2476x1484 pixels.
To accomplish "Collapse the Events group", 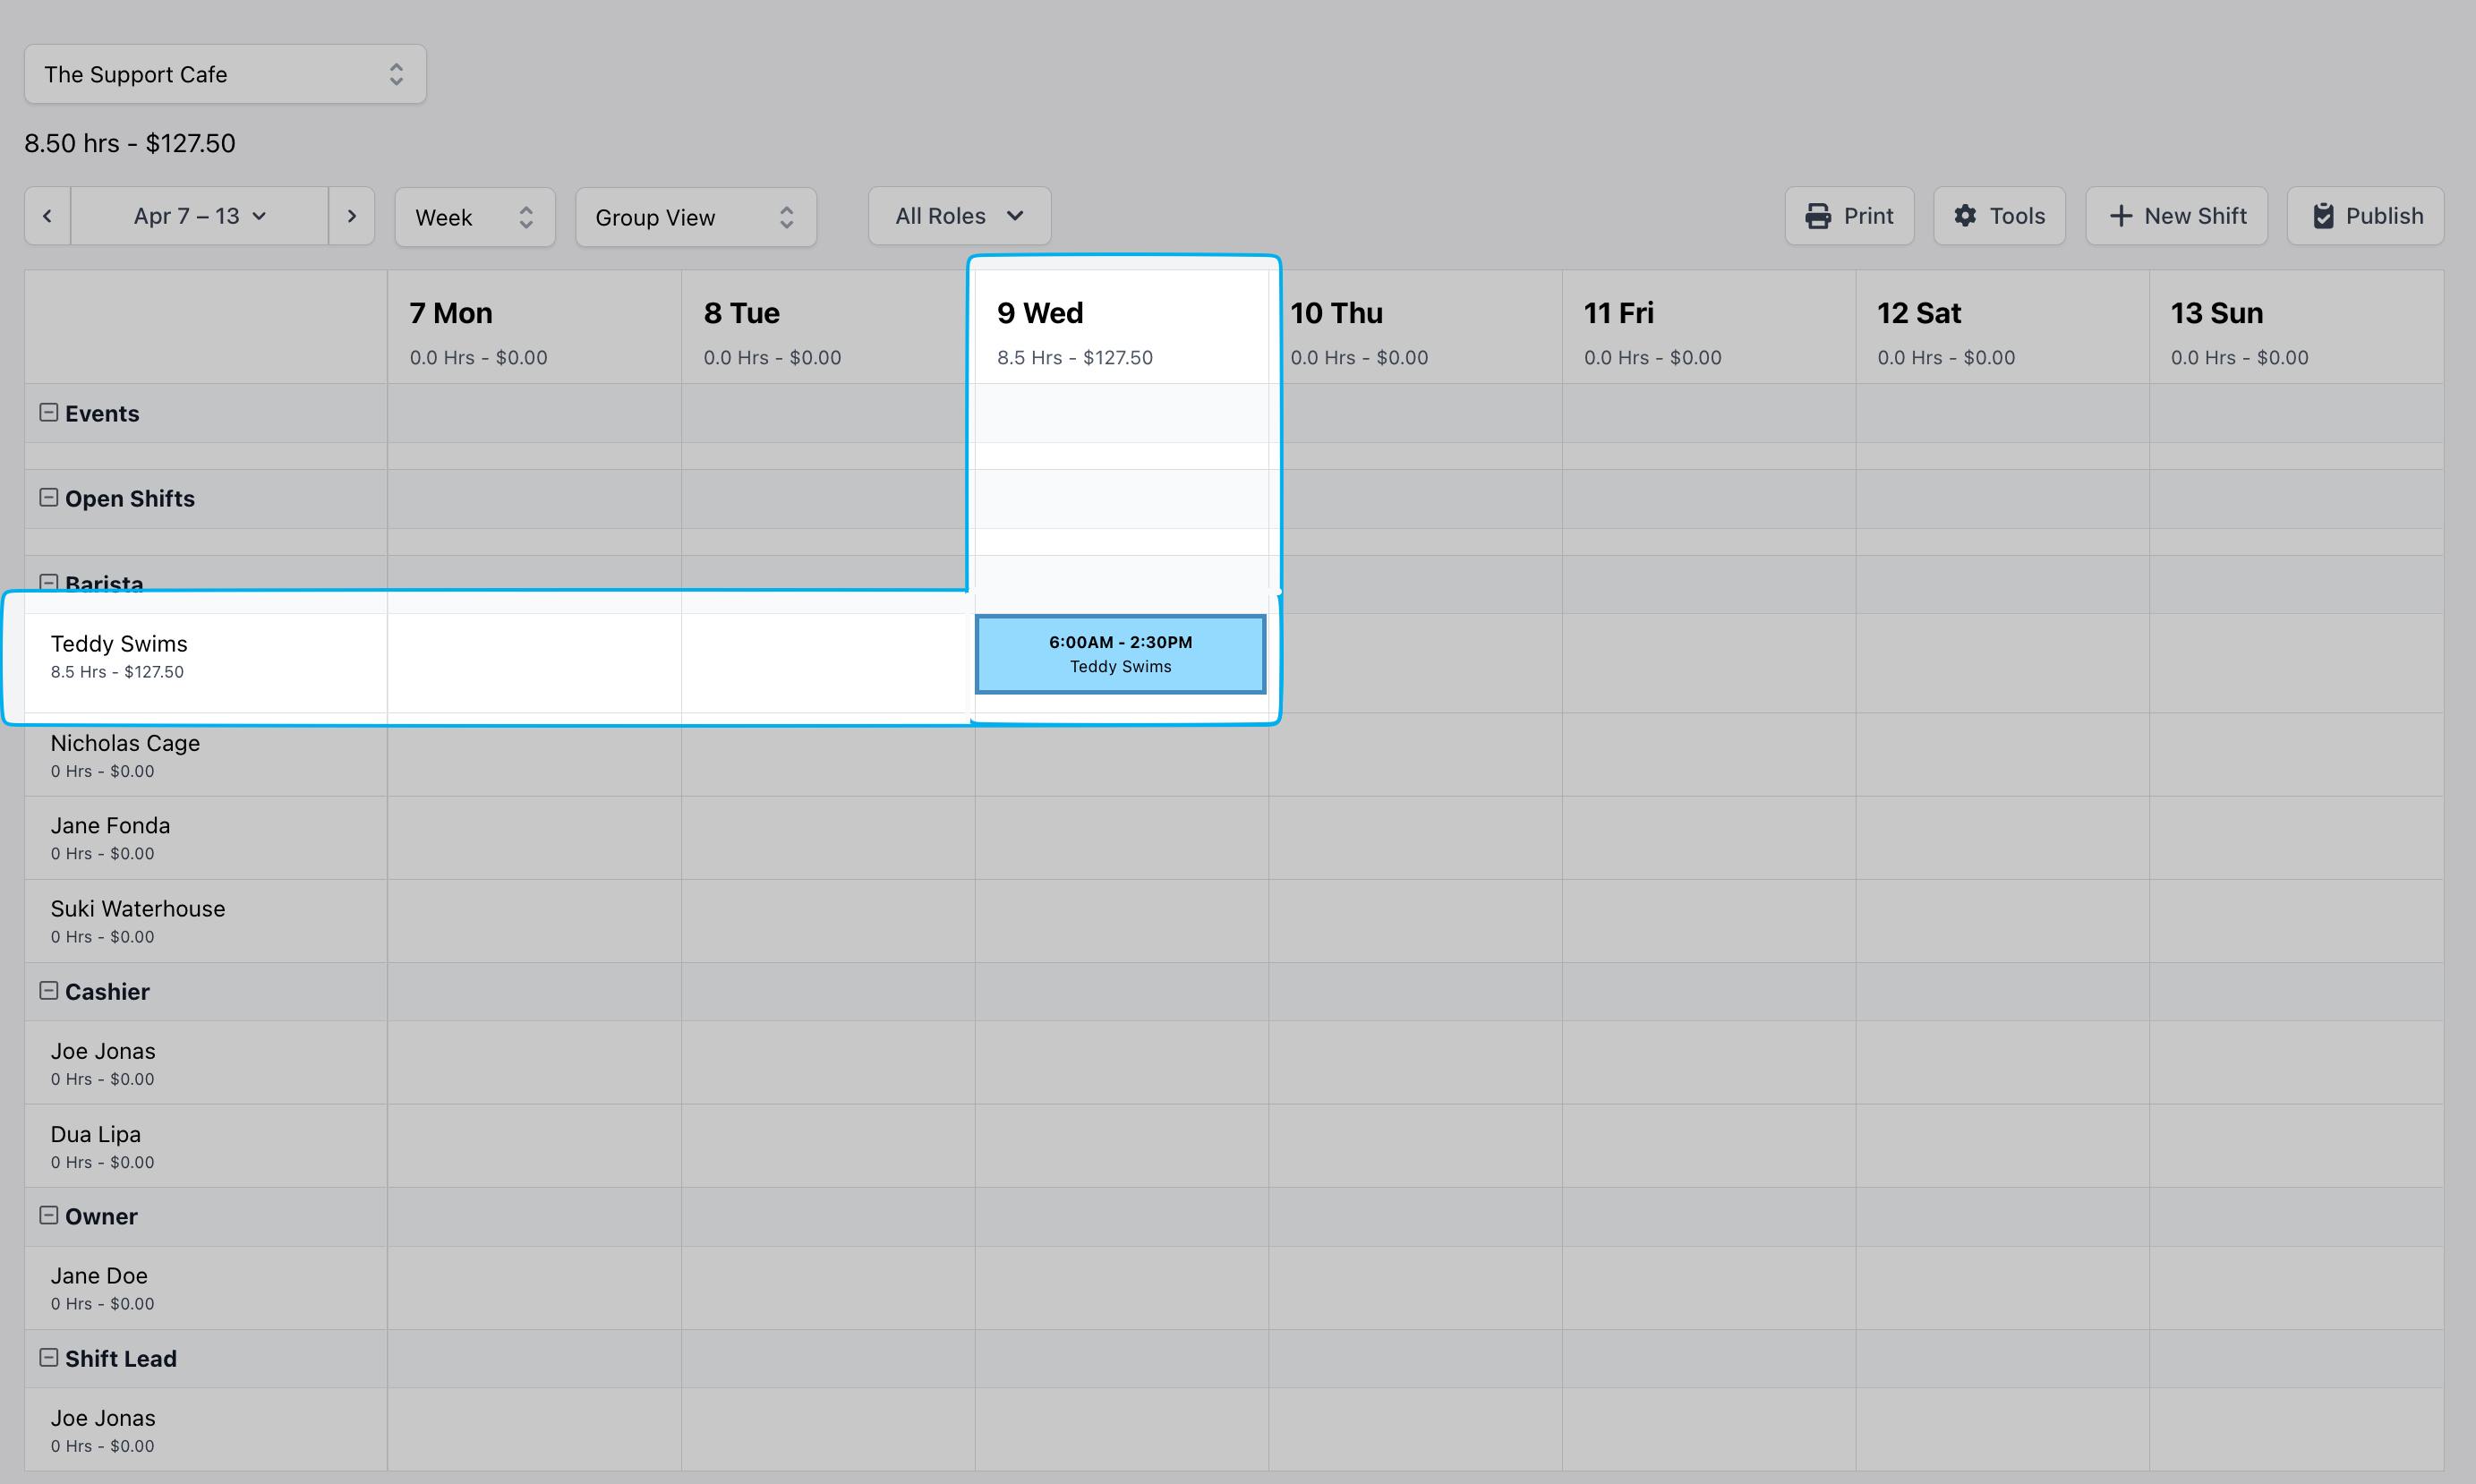I will (x=48, y=413).
